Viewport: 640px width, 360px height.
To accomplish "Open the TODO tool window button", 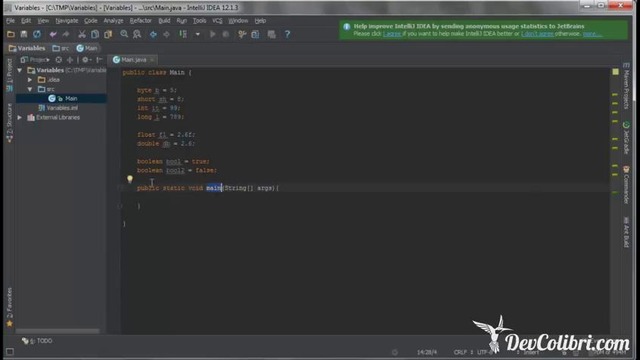I will (x=37, y=340).
